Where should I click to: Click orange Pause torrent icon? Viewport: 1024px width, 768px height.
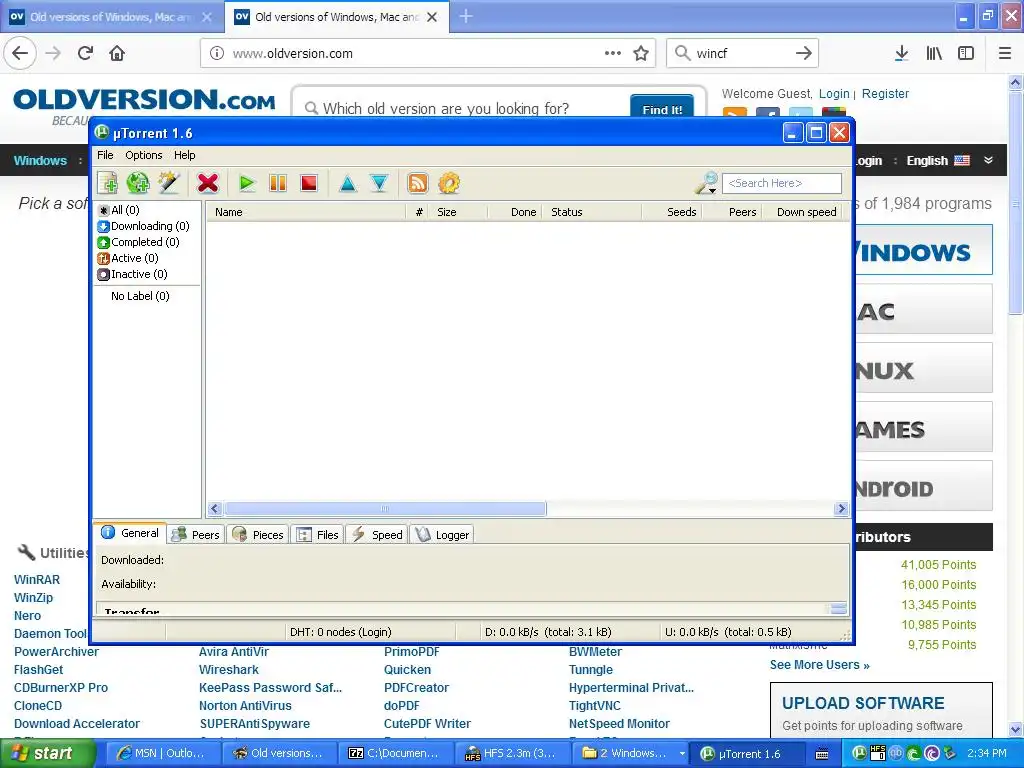278,184
